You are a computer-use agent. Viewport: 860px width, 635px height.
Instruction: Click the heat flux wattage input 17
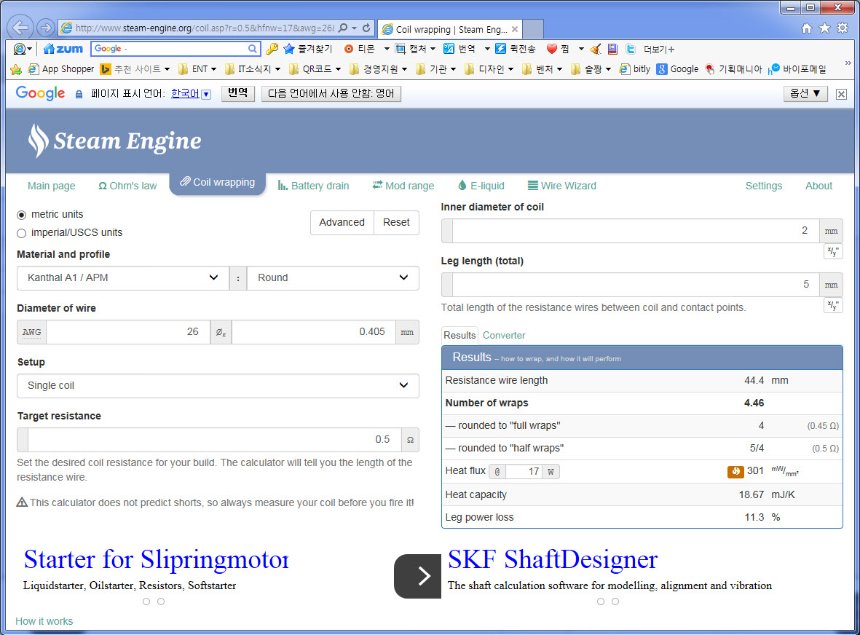pyautogui.click(x=524, y=472)
